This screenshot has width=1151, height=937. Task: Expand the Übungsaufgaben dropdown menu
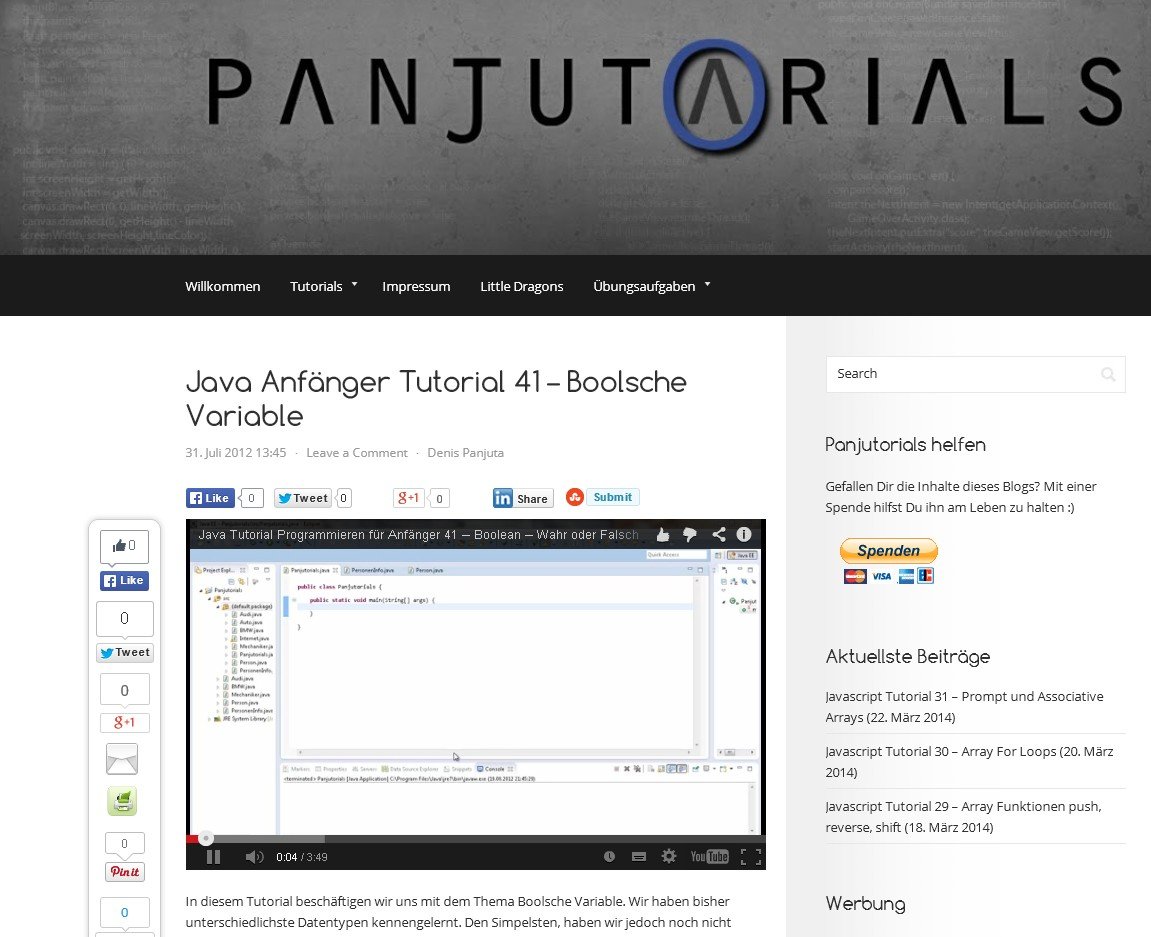(644, 286)
